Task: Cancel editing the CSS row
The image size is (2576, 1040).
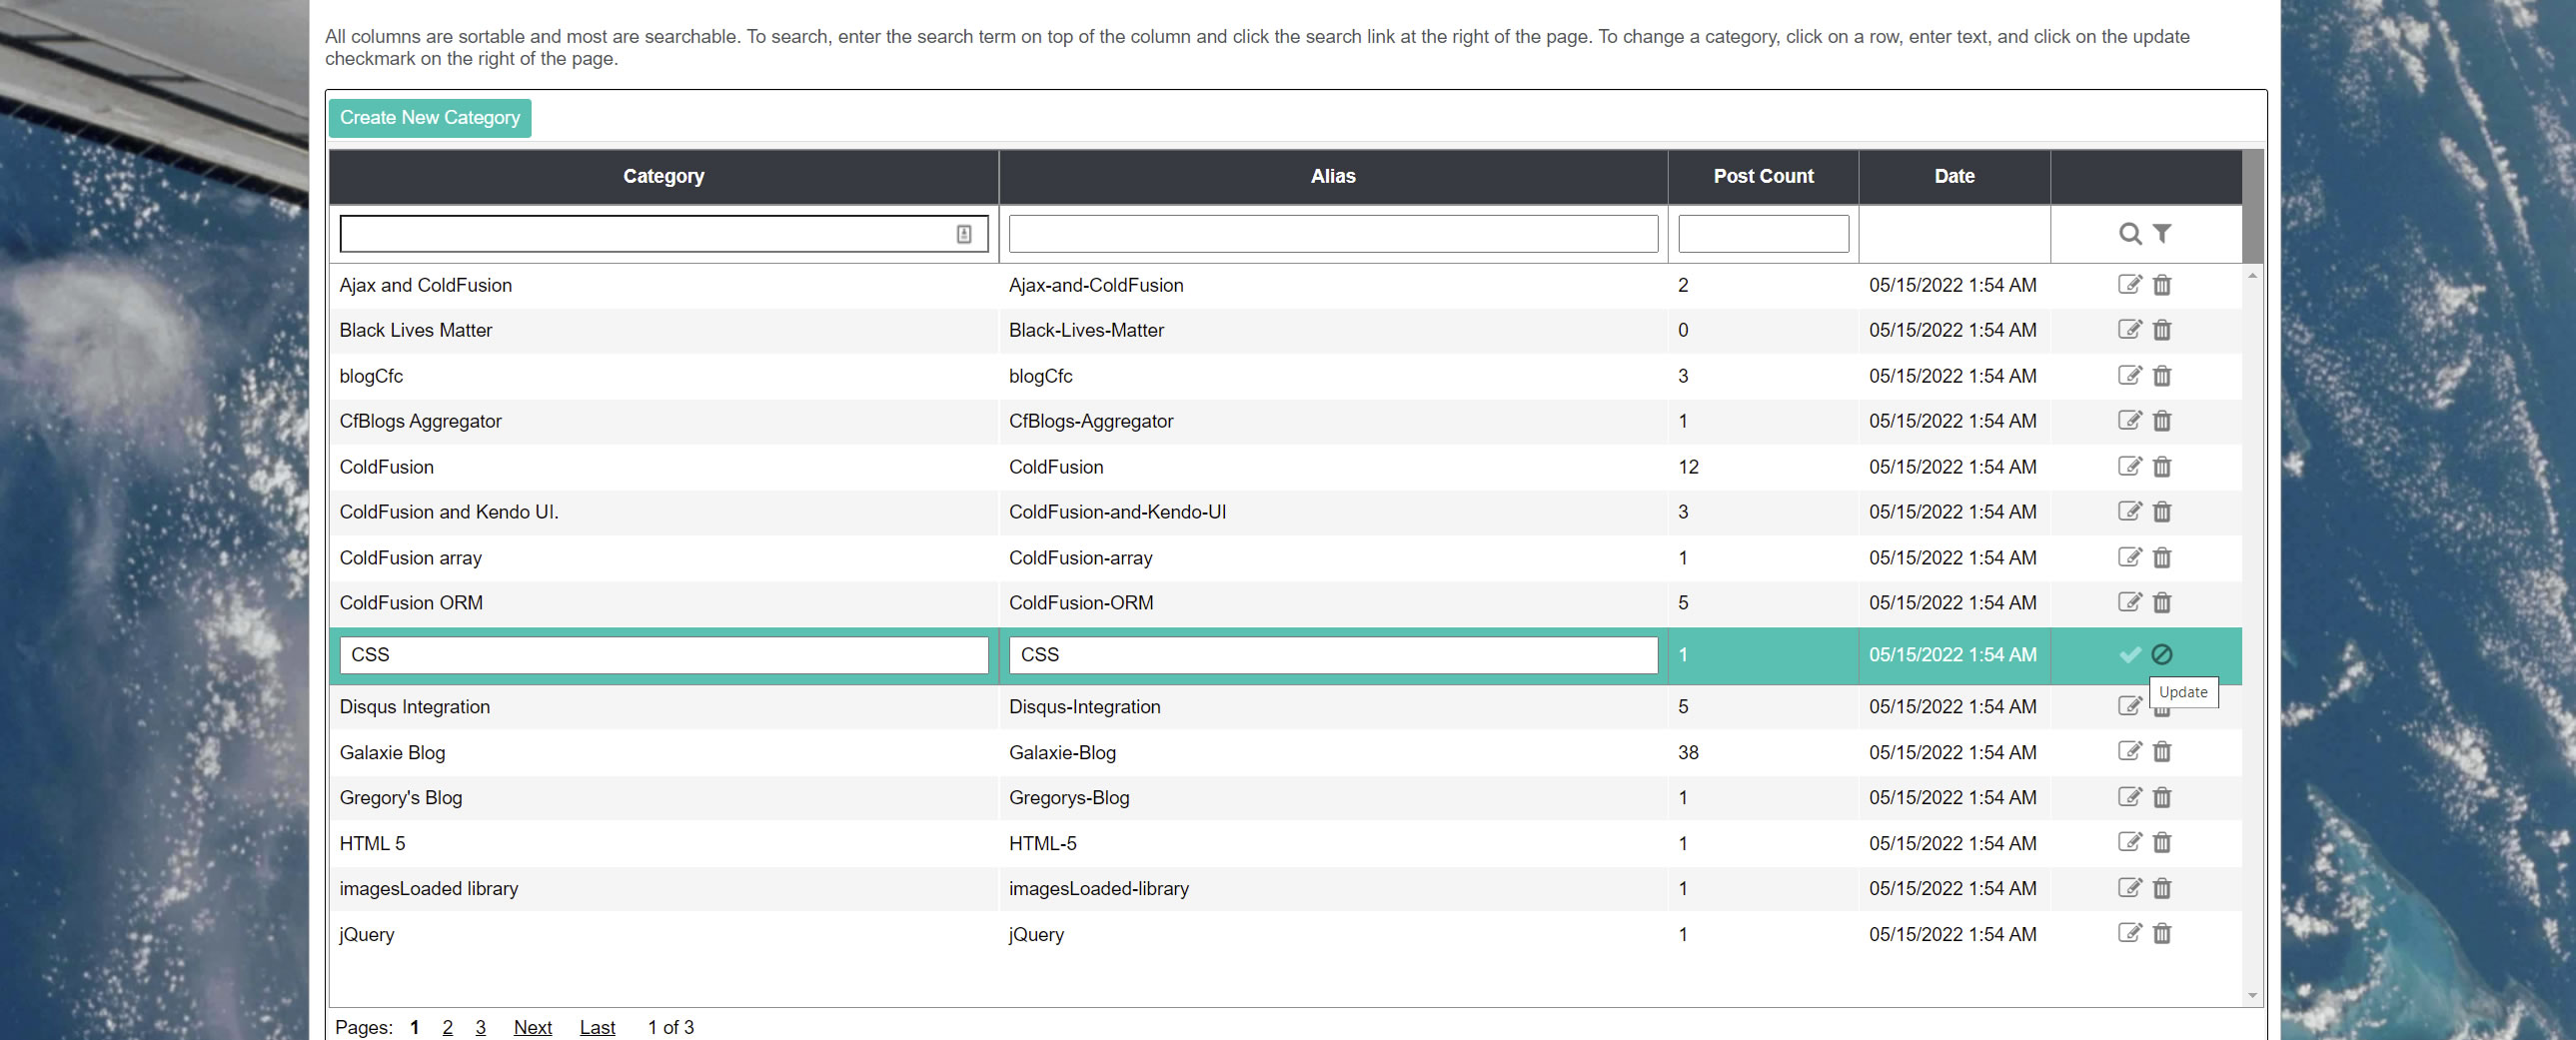Action: tap(2162, 655)
